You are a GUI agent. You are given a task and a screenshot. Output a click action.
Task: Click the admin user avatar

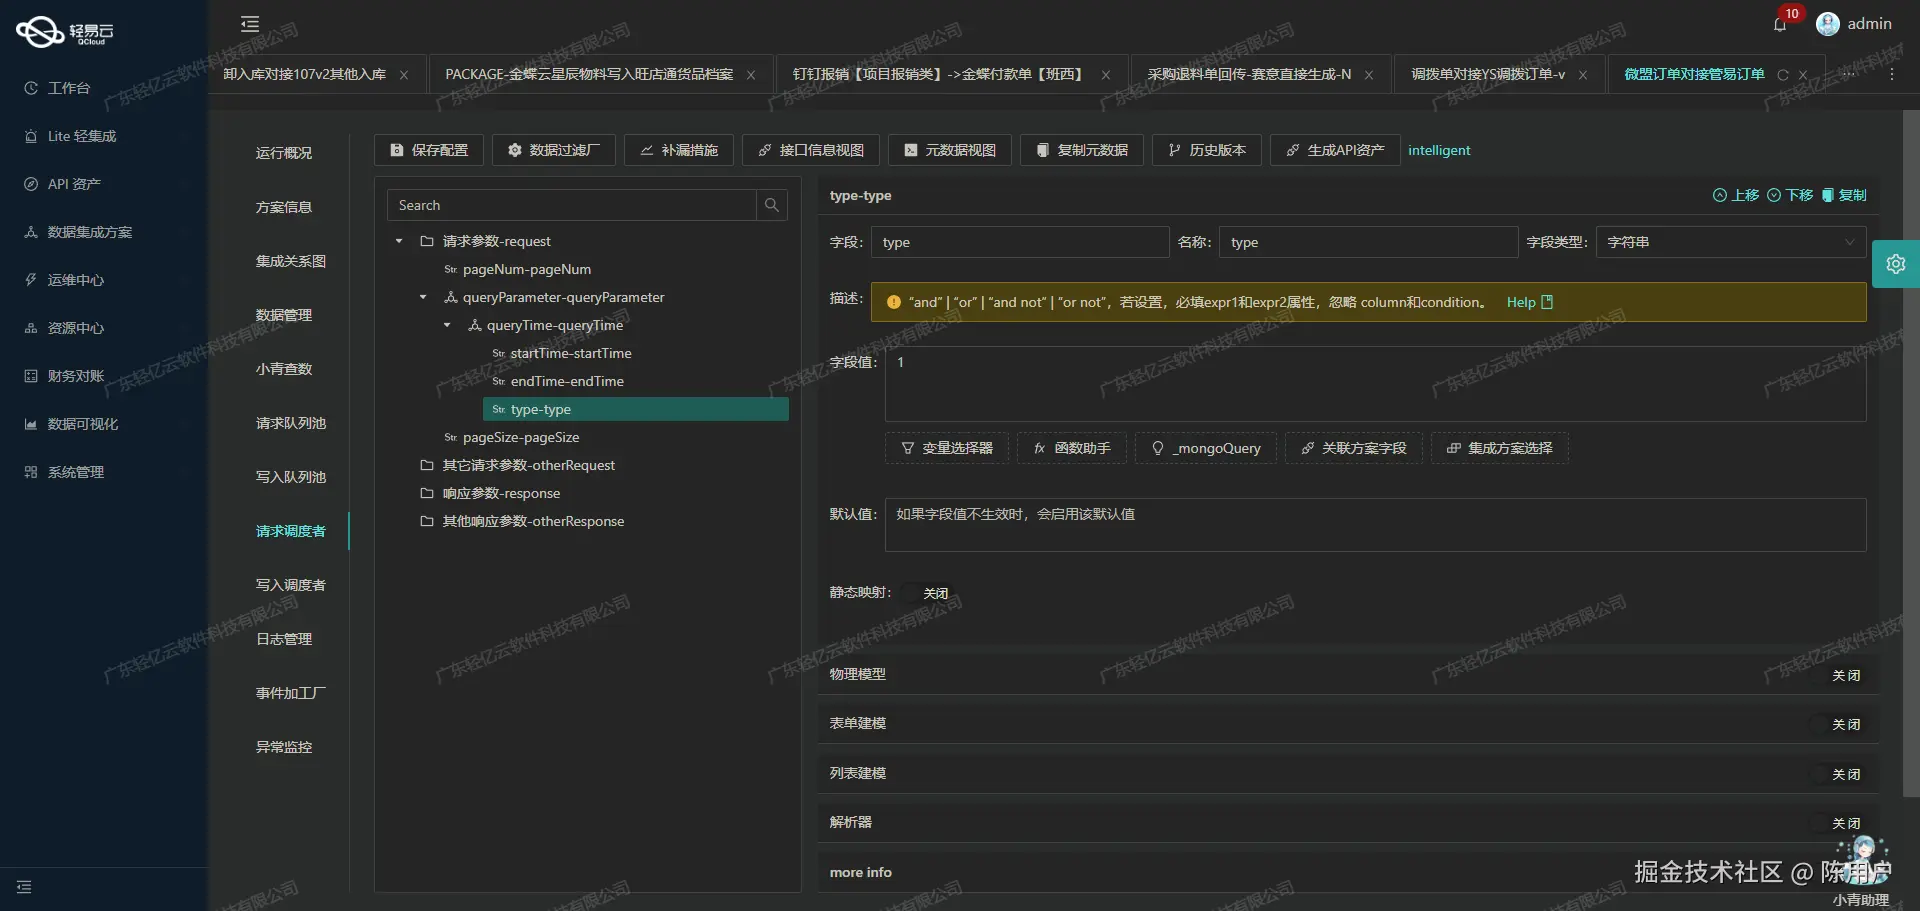[x=1828, y=24]
